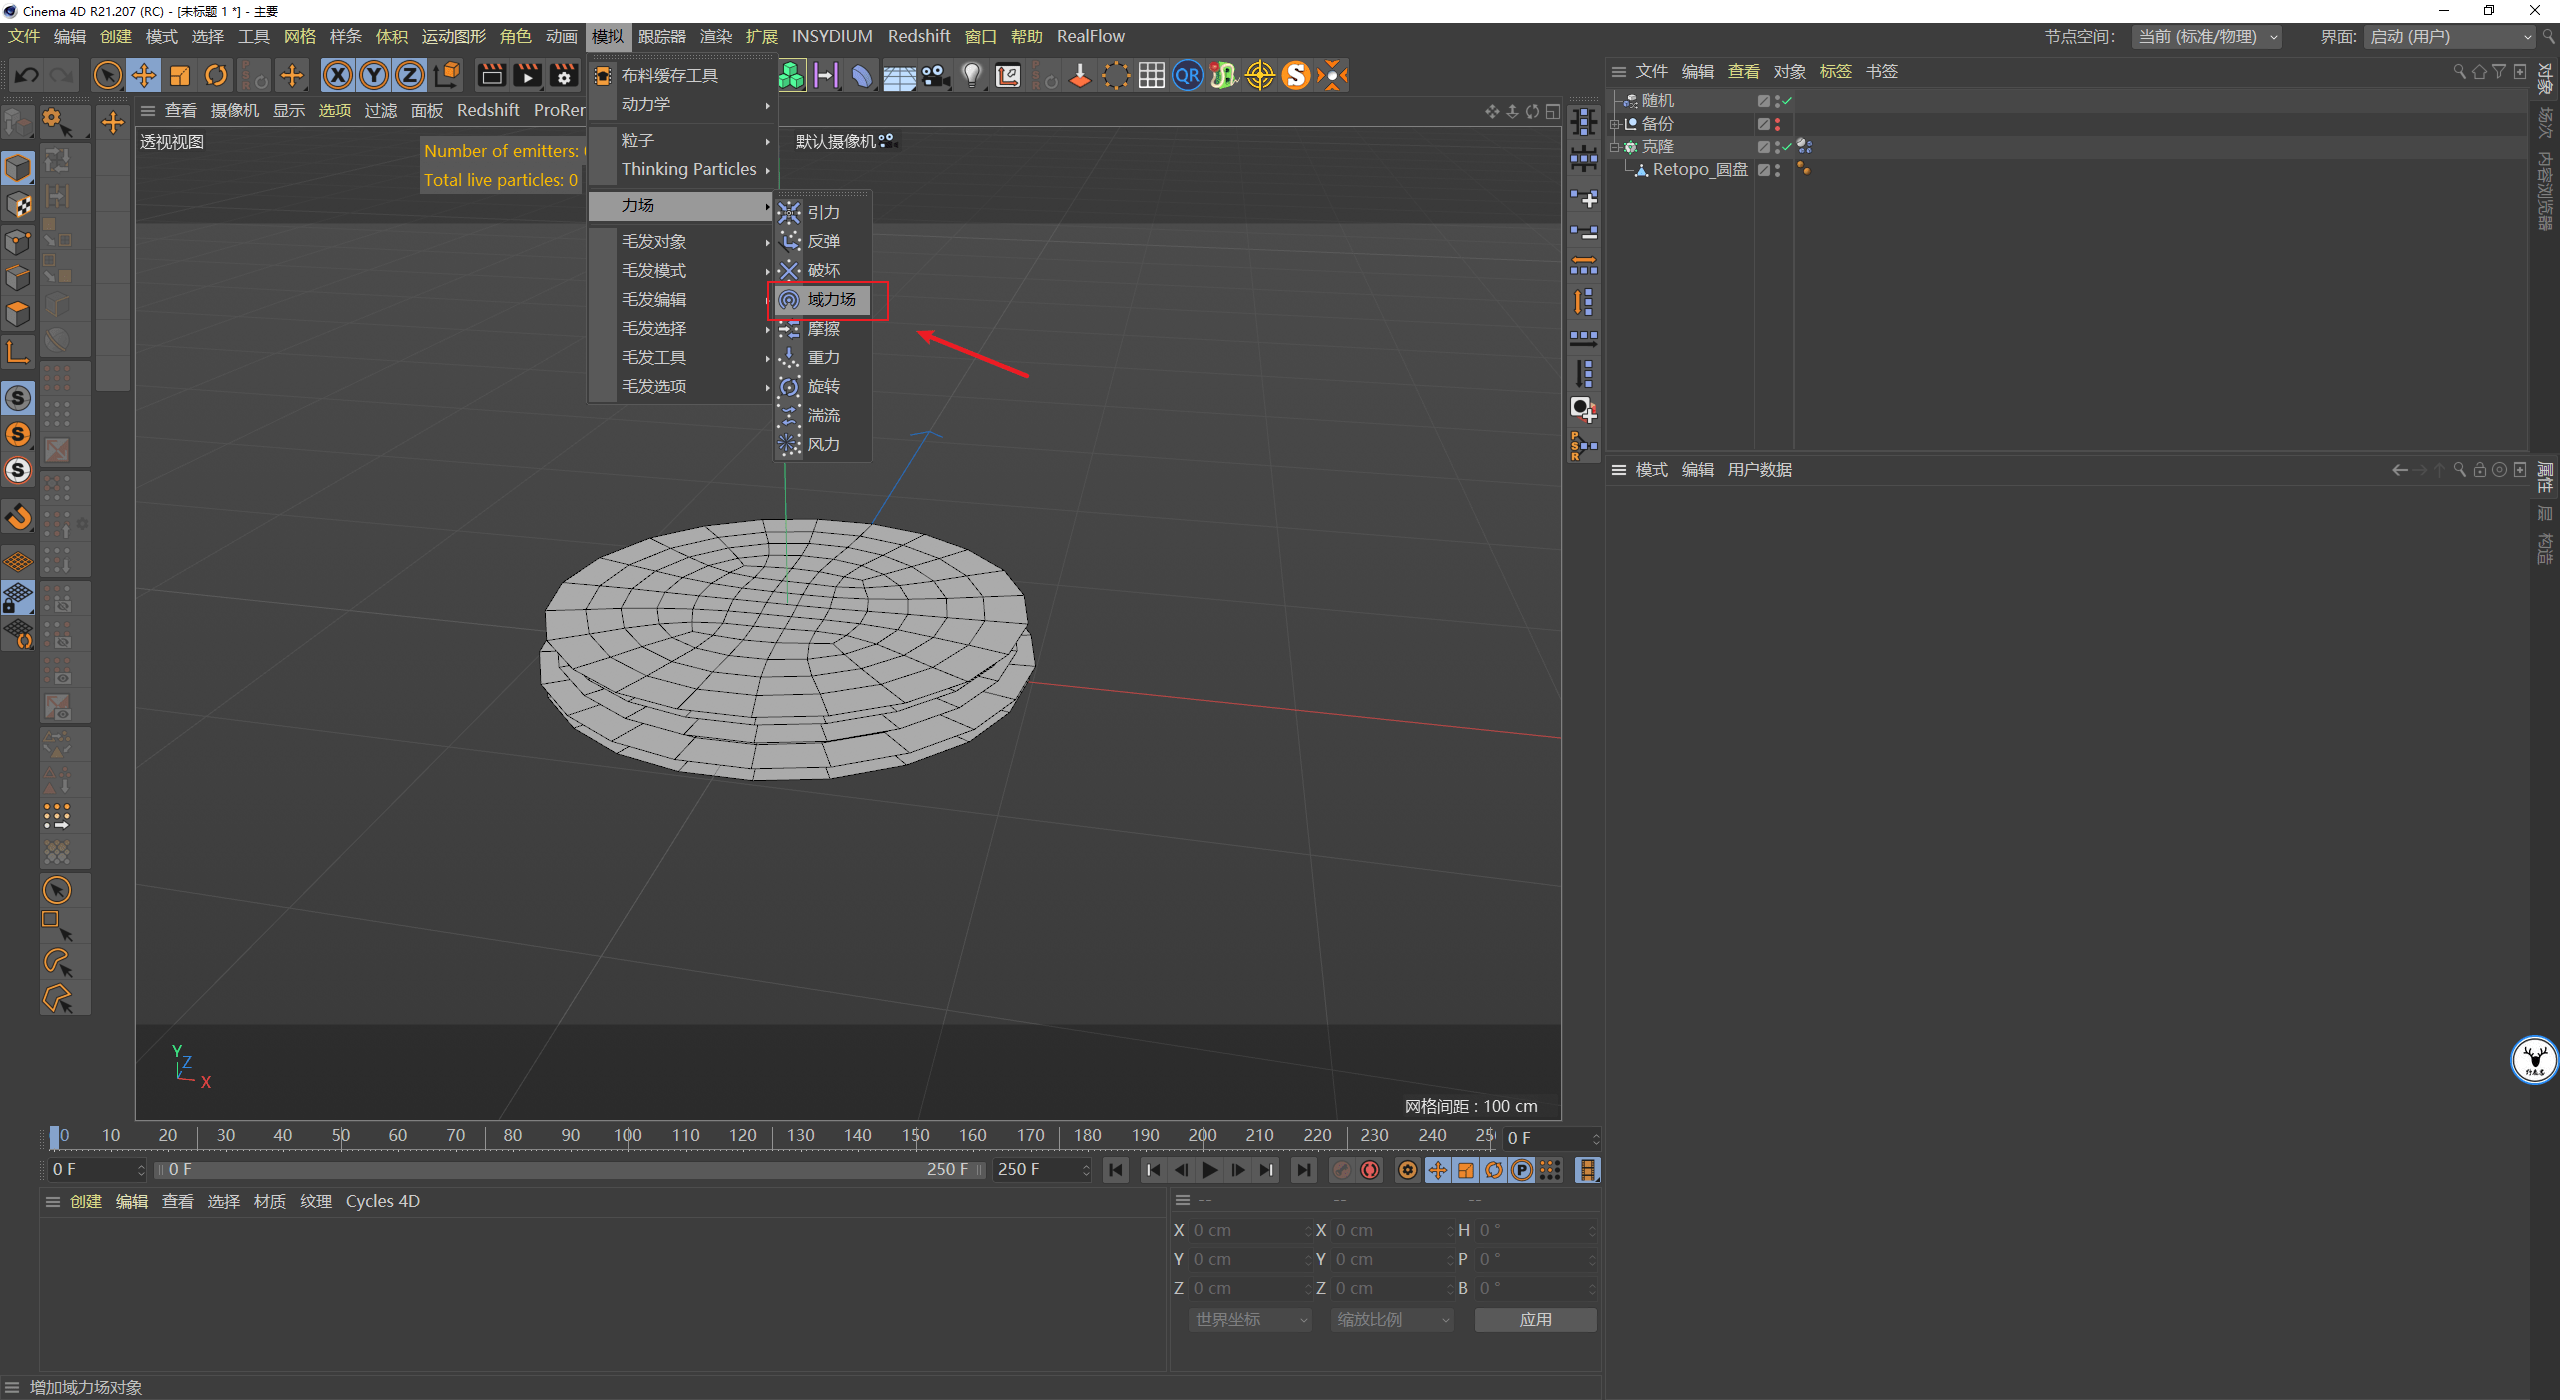Select the 摩擦 (Friction) force field
The height and width of the screenshot is (1400, 2560).
(x=824, y=328)
